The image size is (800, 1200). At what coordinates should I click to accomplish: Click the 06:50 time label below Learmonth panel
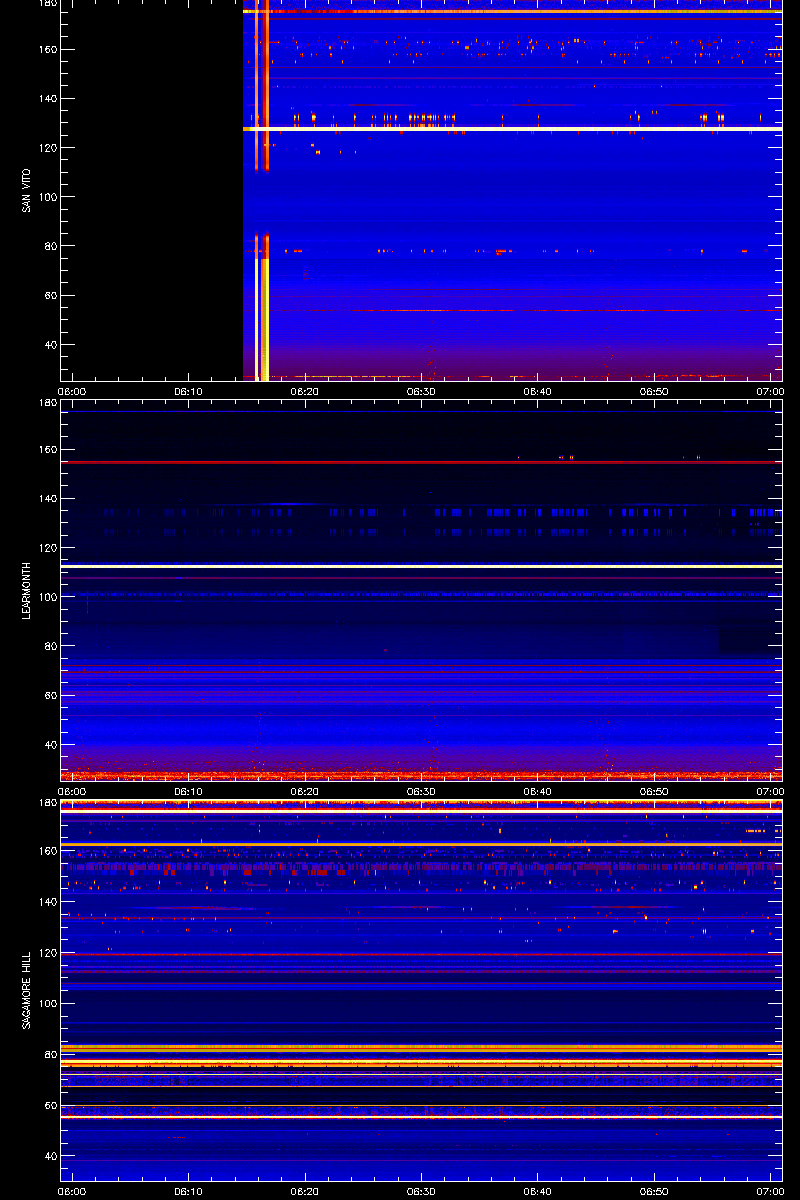tap(654, 791)
